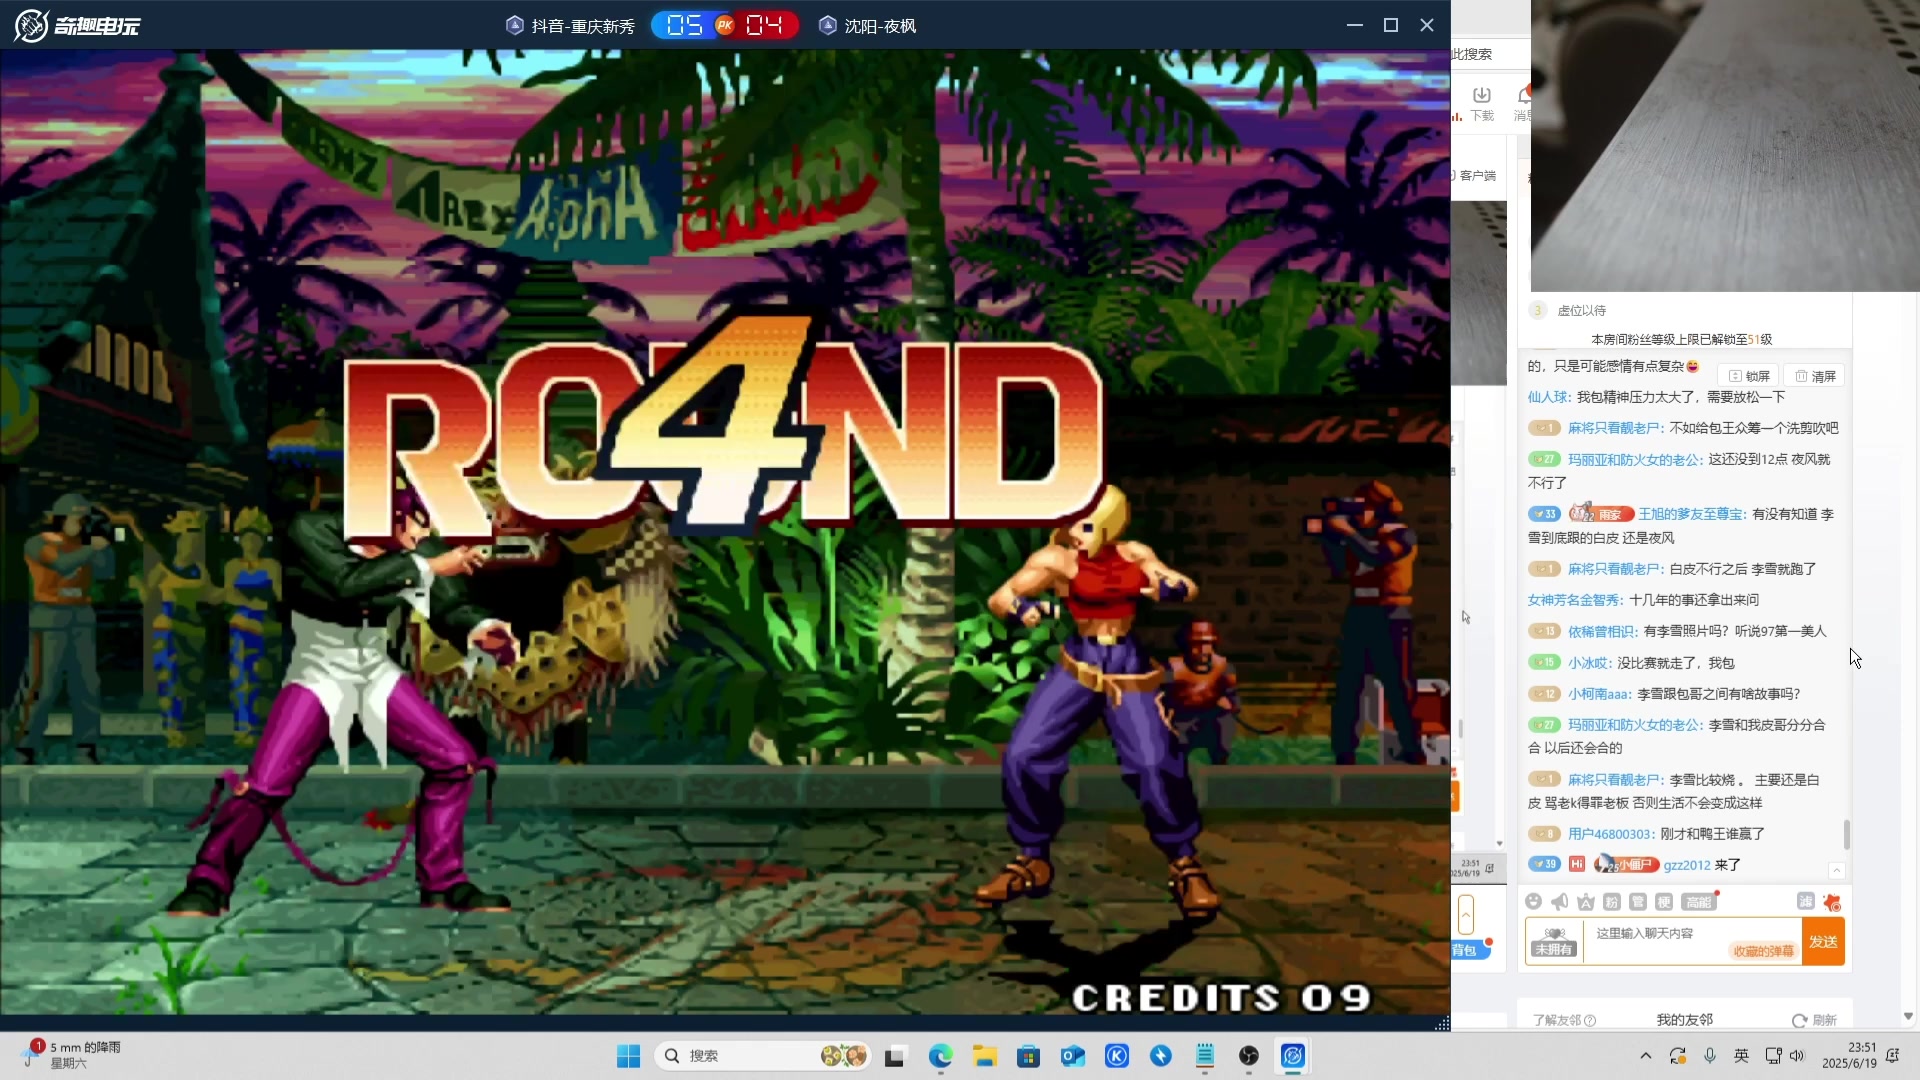1920x1080 pixels.
Task: Click username 女神芳名金智秀
Action: (1573, 600)
